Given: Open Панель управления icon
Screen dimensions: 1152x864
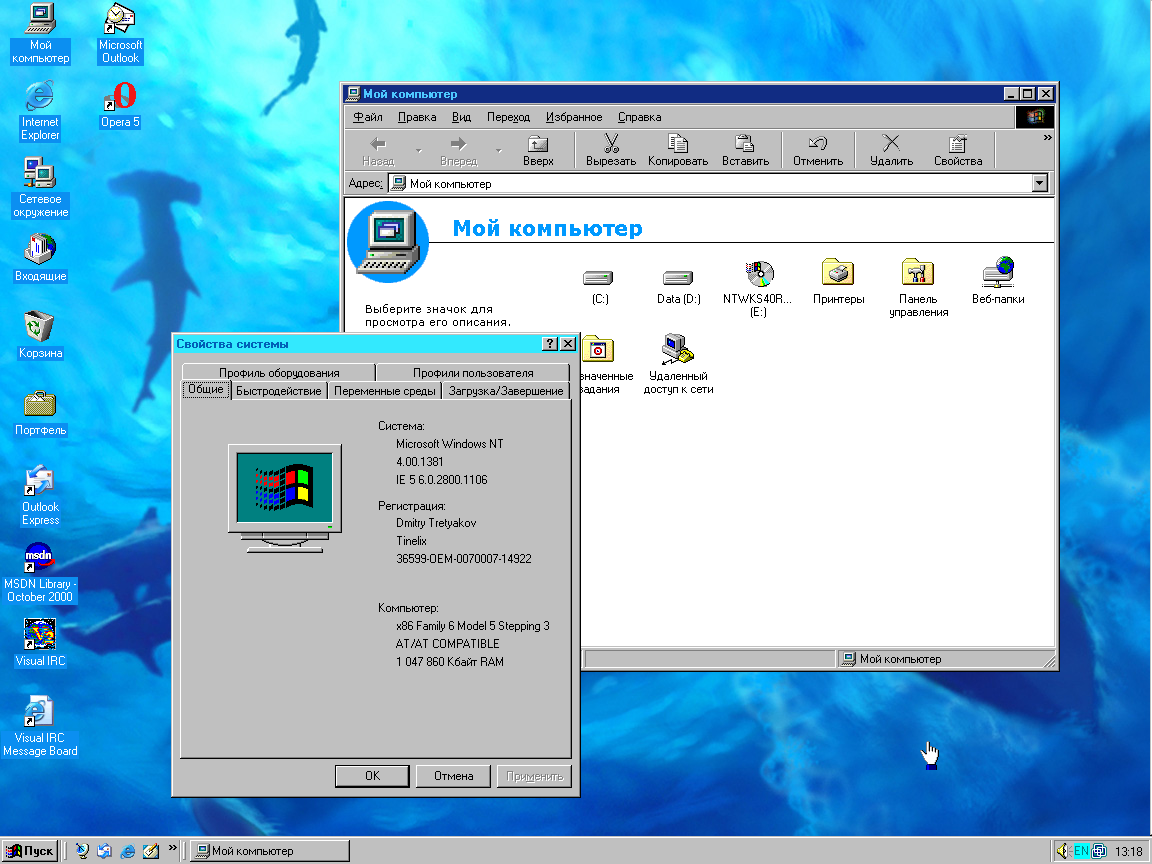Looking at the screenshot, I should pos(917,273).
